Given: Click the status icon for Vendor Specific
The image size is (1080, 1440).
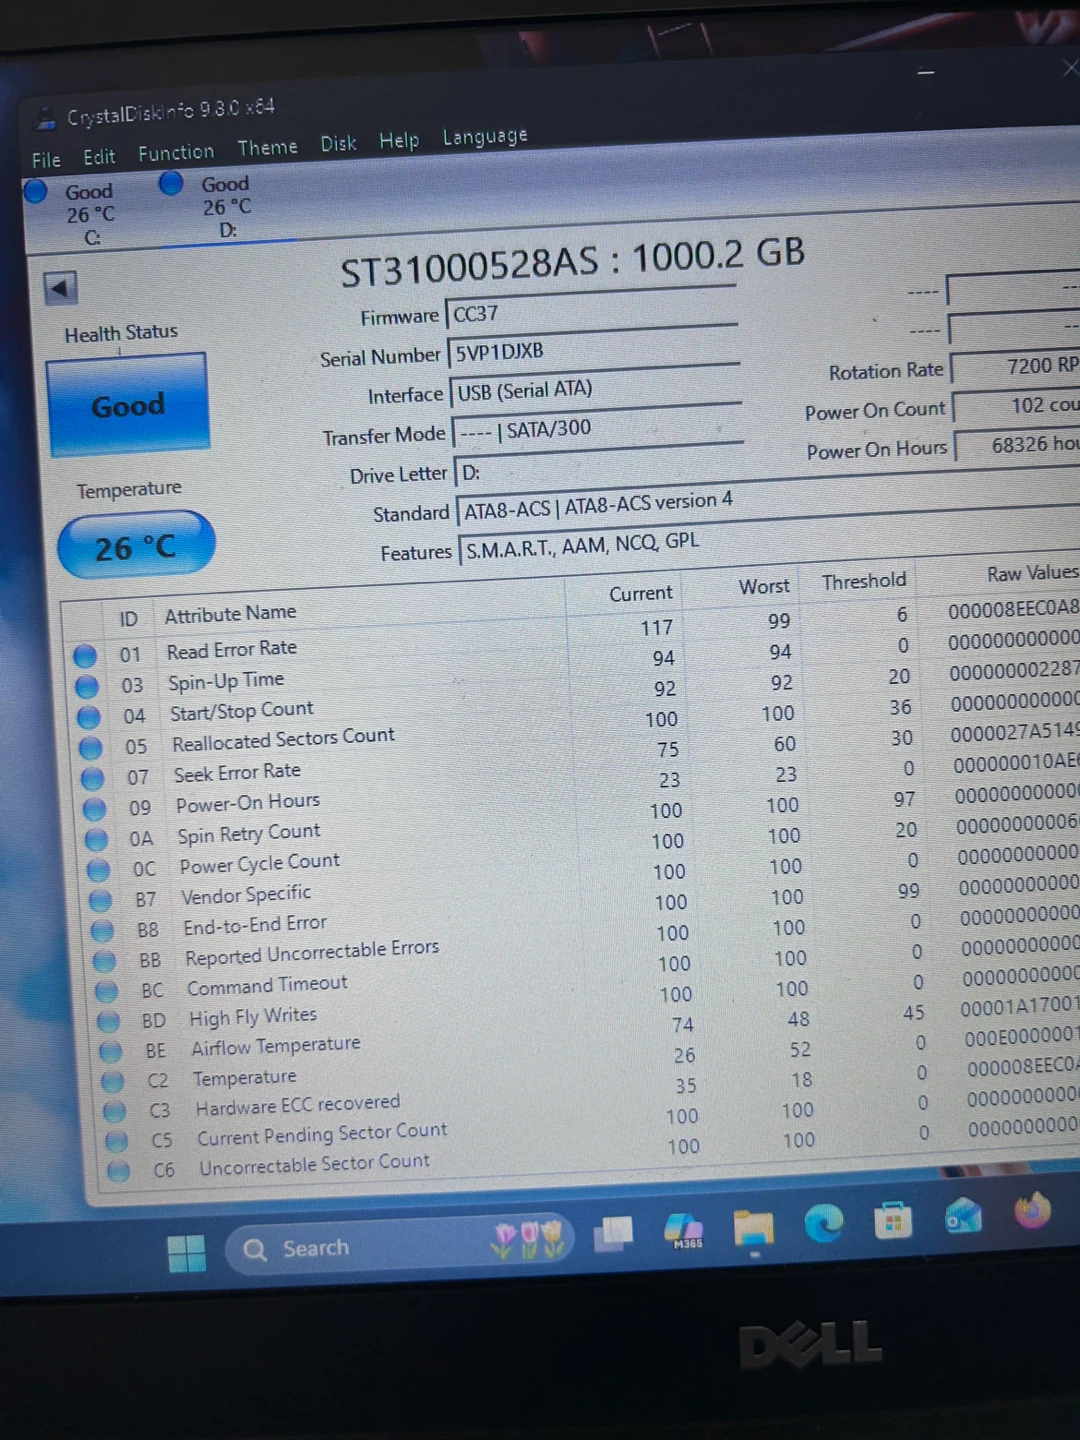Looking at the screenshot, I should tap(101, 901).
